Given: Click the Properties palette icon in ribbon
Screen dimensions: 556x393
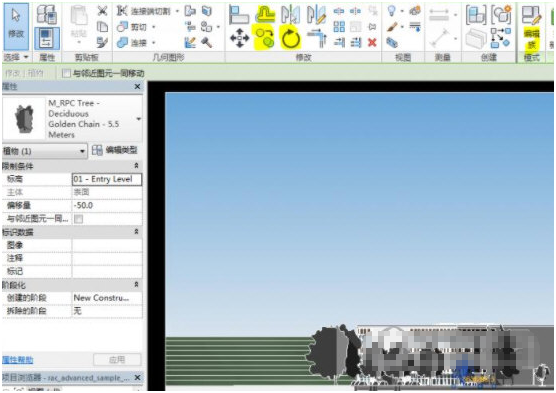Looking at the screenshot, I should pyautogui.click(x=47, y=38).
